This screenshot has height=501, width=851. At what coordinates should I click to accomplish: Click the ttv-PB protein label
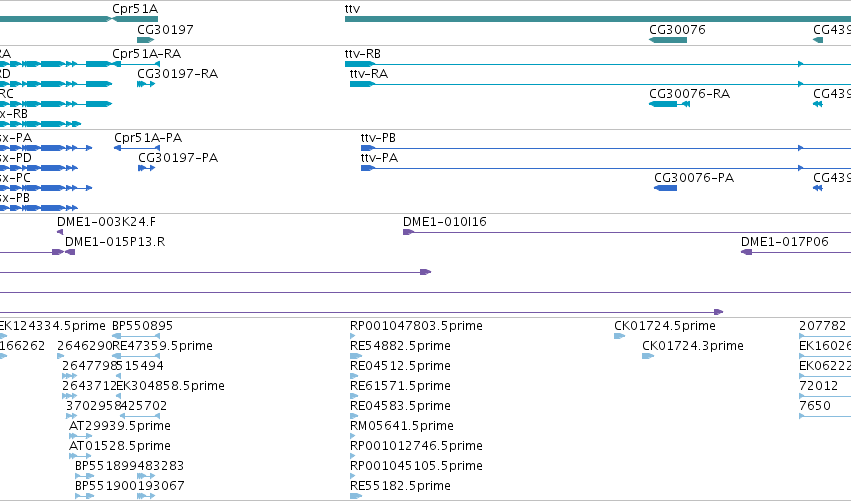(x=378, y=138)
